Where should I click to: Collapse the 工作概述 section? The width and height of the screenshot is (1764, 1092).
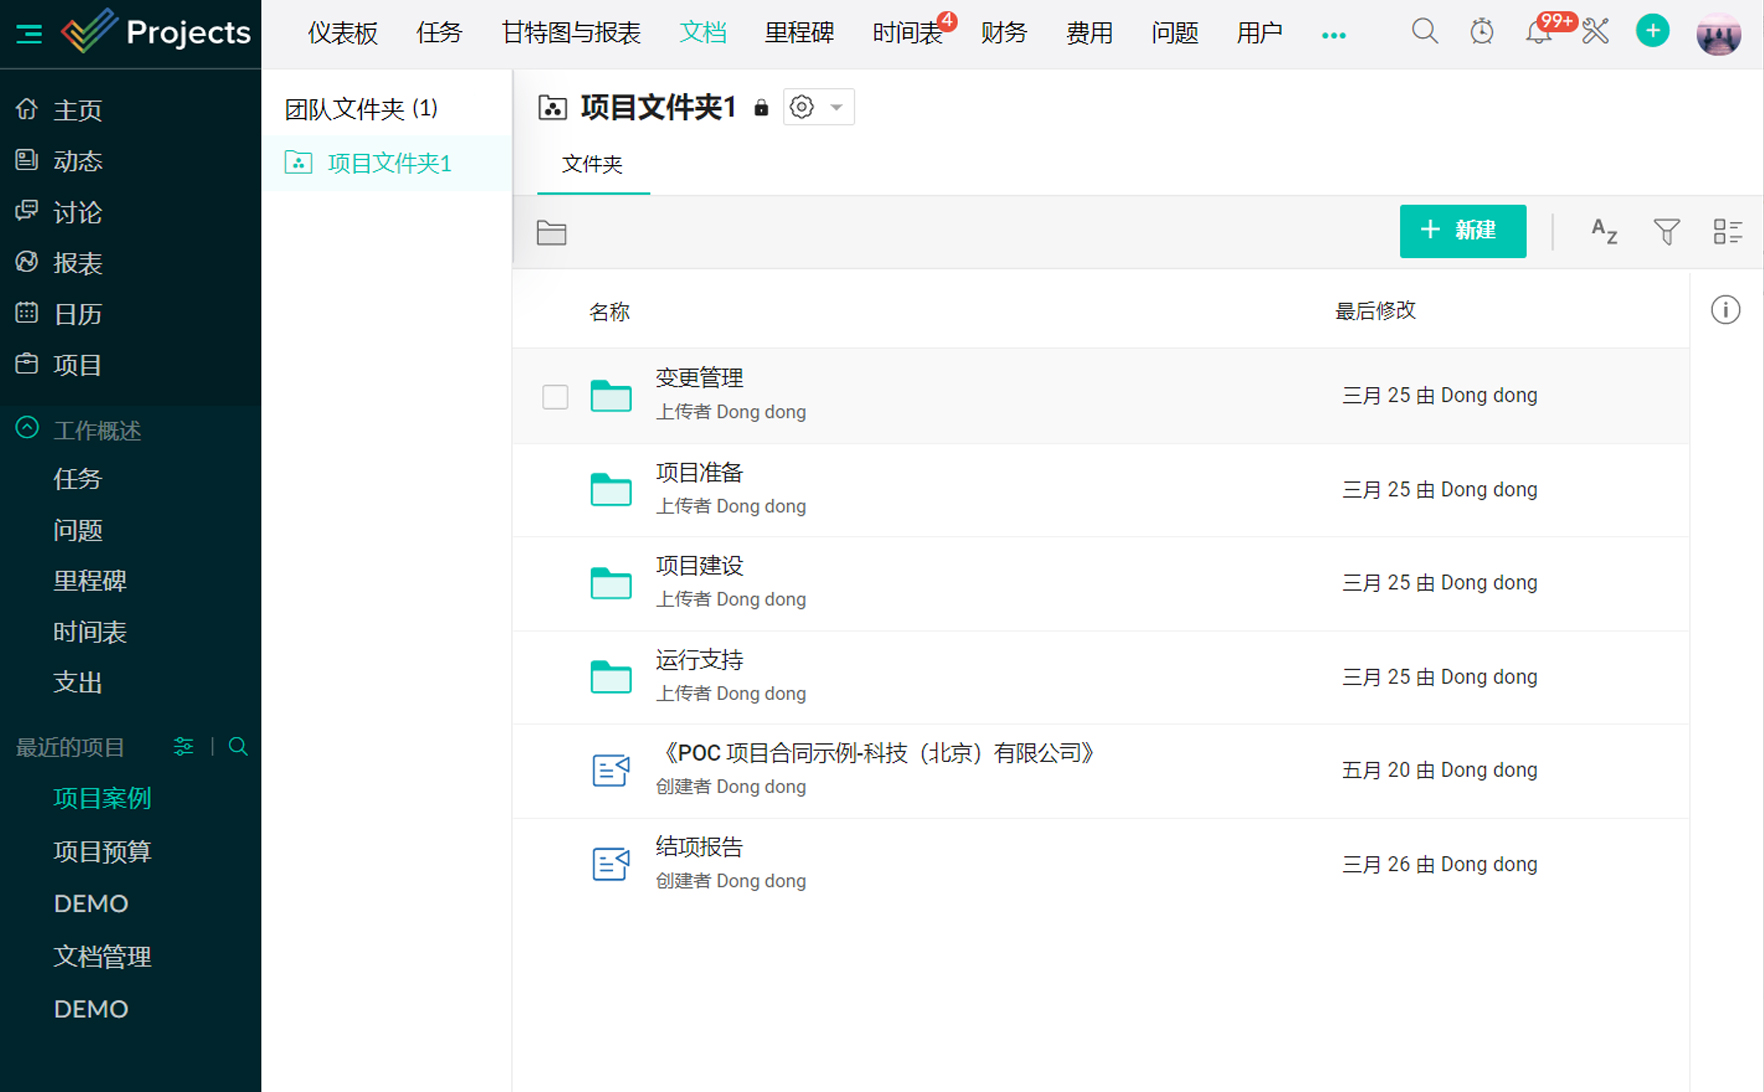point(27,429)
